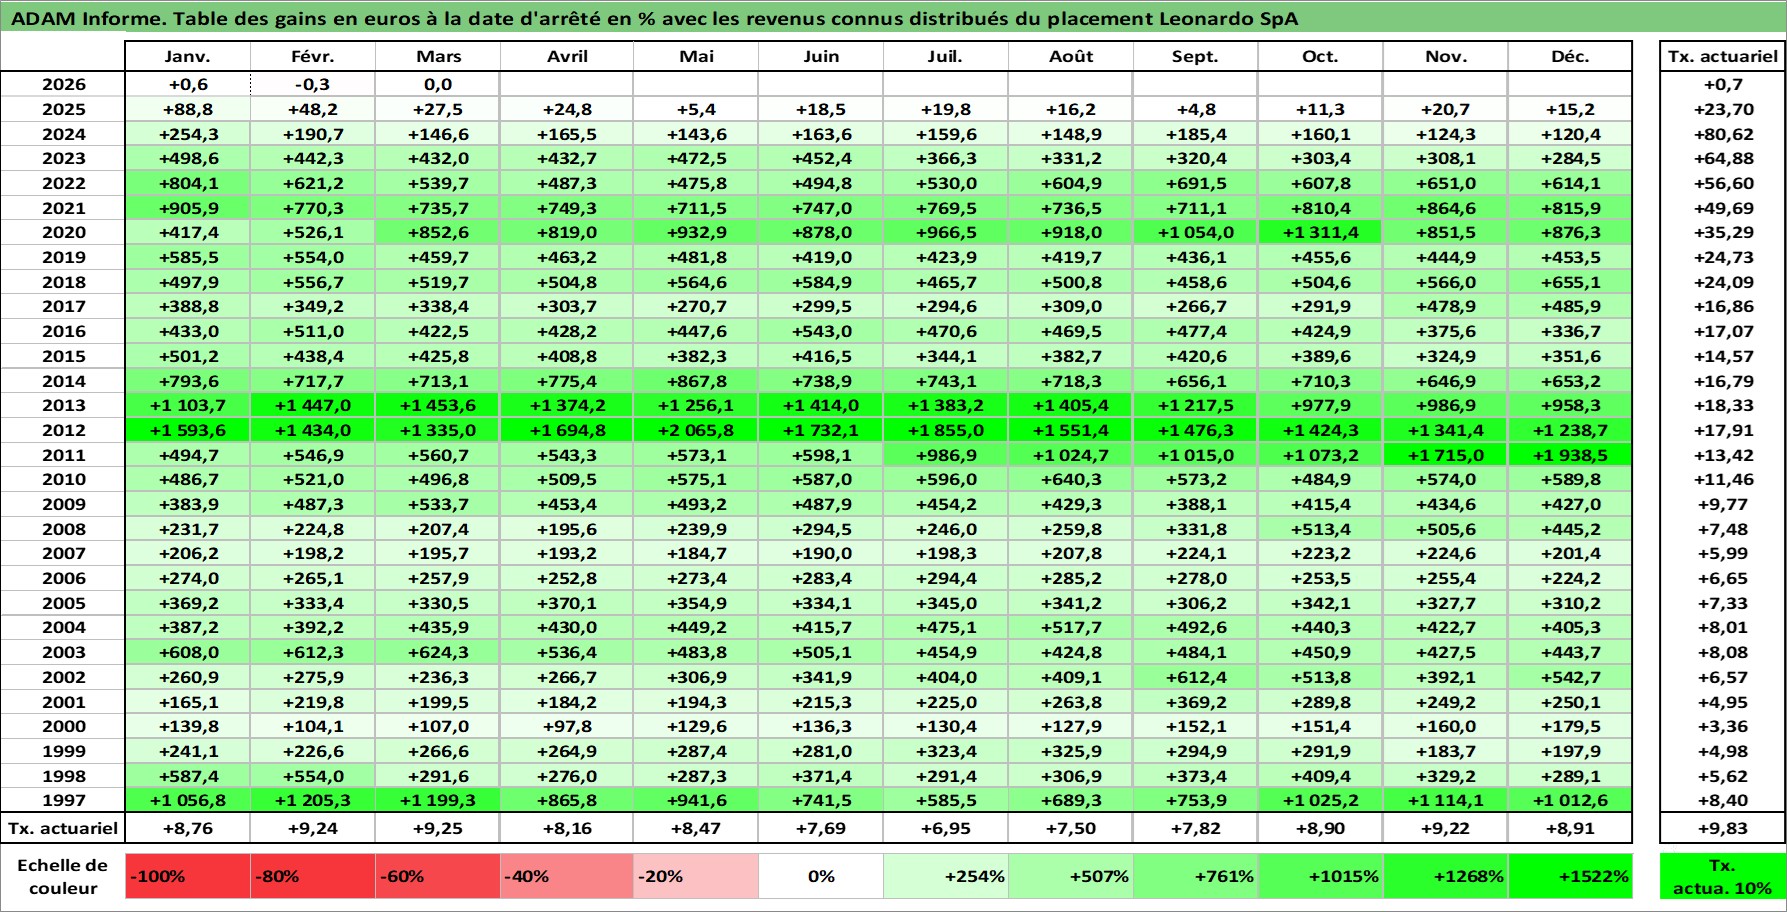1787x912 pixels.
Task: Click the 'Sept.' column header
Action: [x=1196, y=56]
